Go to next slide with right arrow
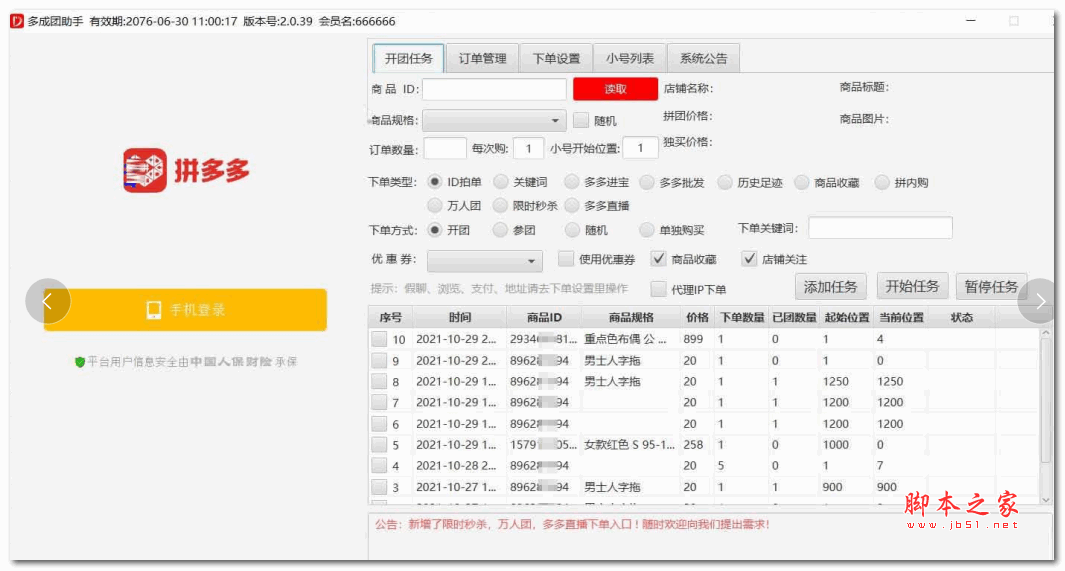This screenshot has width=1065, height=571. tap(1040, 301)
